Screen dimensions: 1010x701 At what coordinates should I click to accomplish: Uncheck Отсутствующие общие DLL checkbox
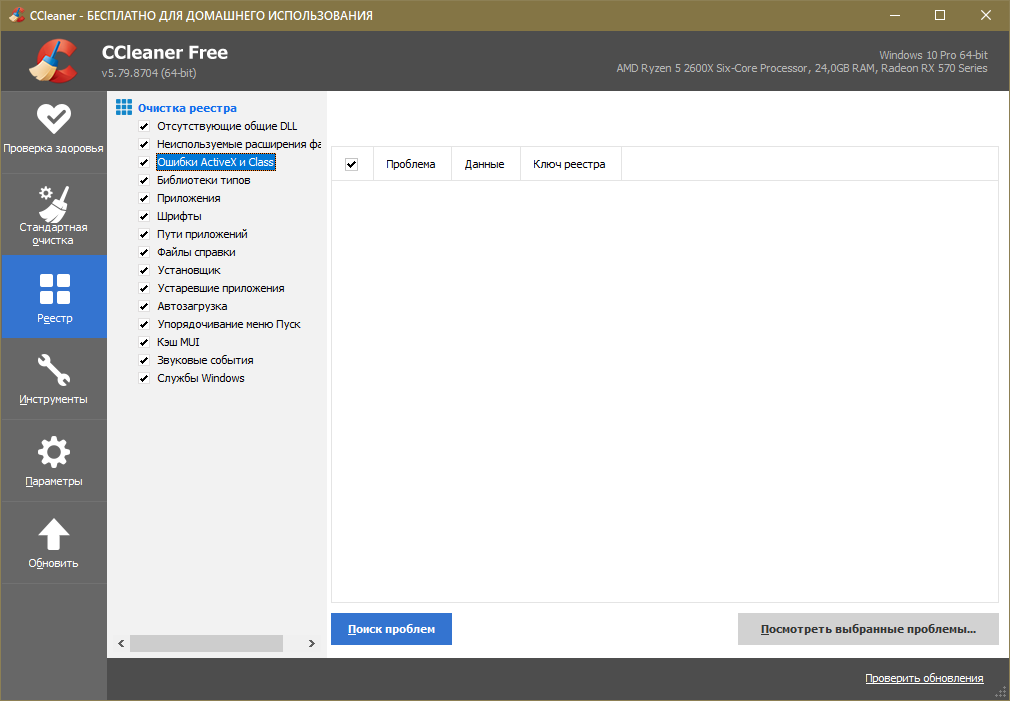pos(144,127)
